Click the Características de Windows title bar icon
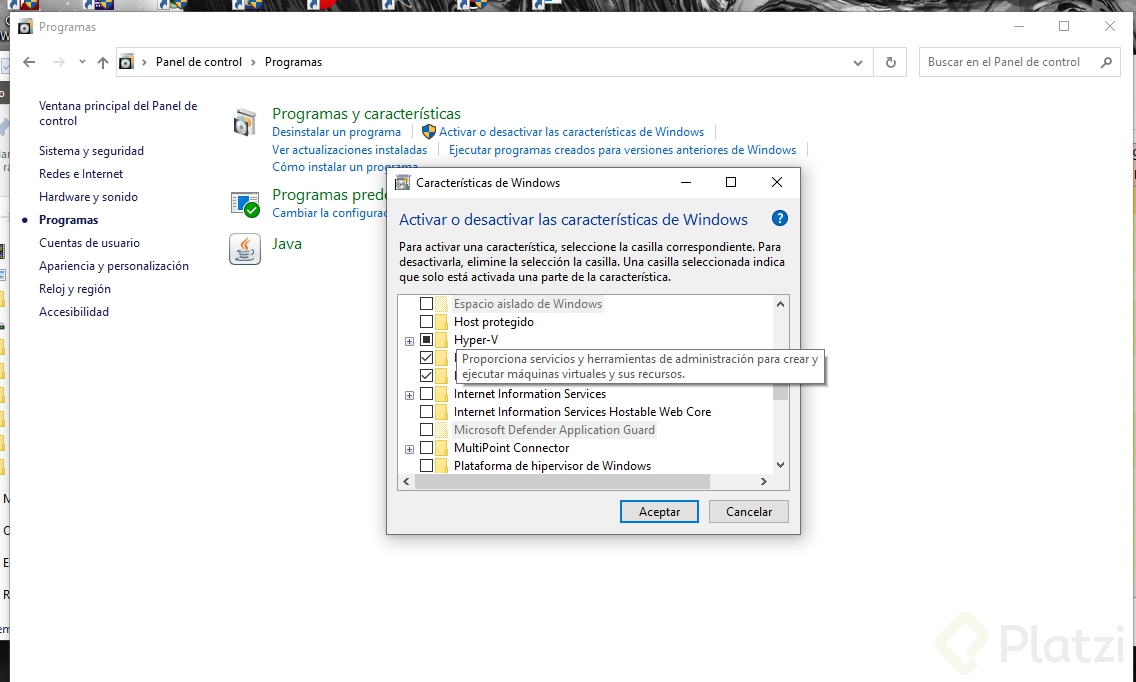The height and width of the screenshot is (682, 1136). (402, 183)
